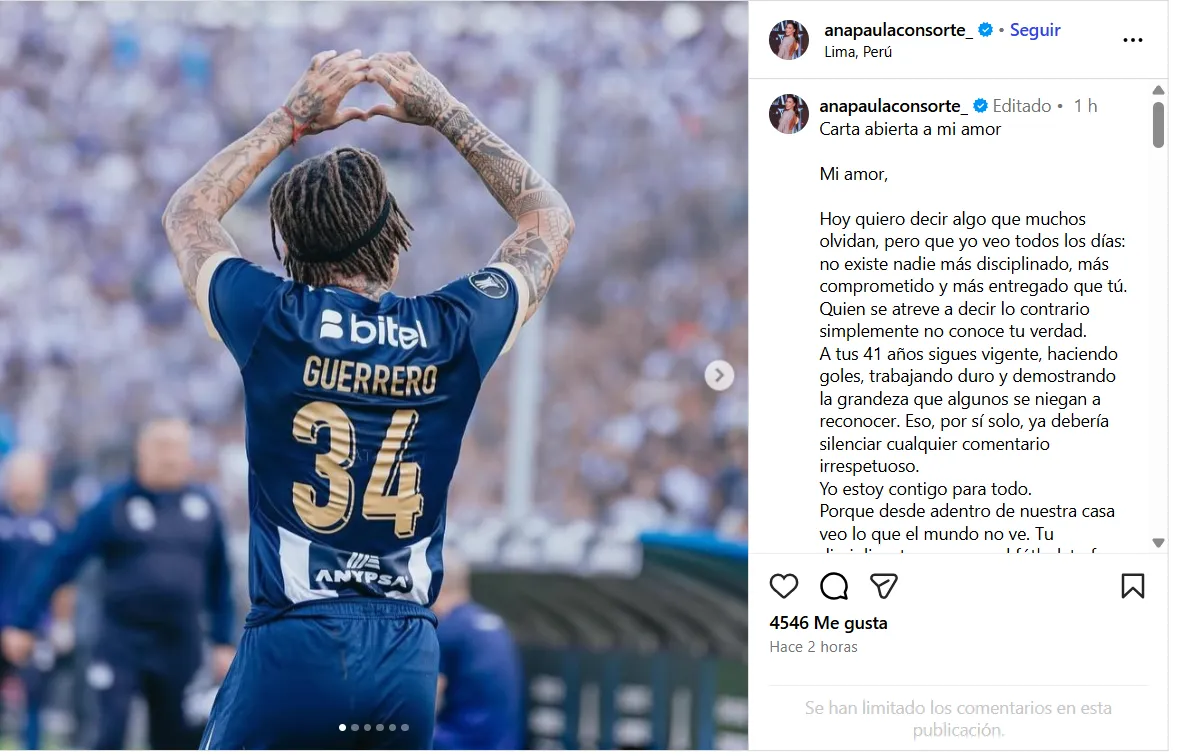Like the post with the heart icon
This screenshot has width=1188, height=756.
tap(783, 586)
